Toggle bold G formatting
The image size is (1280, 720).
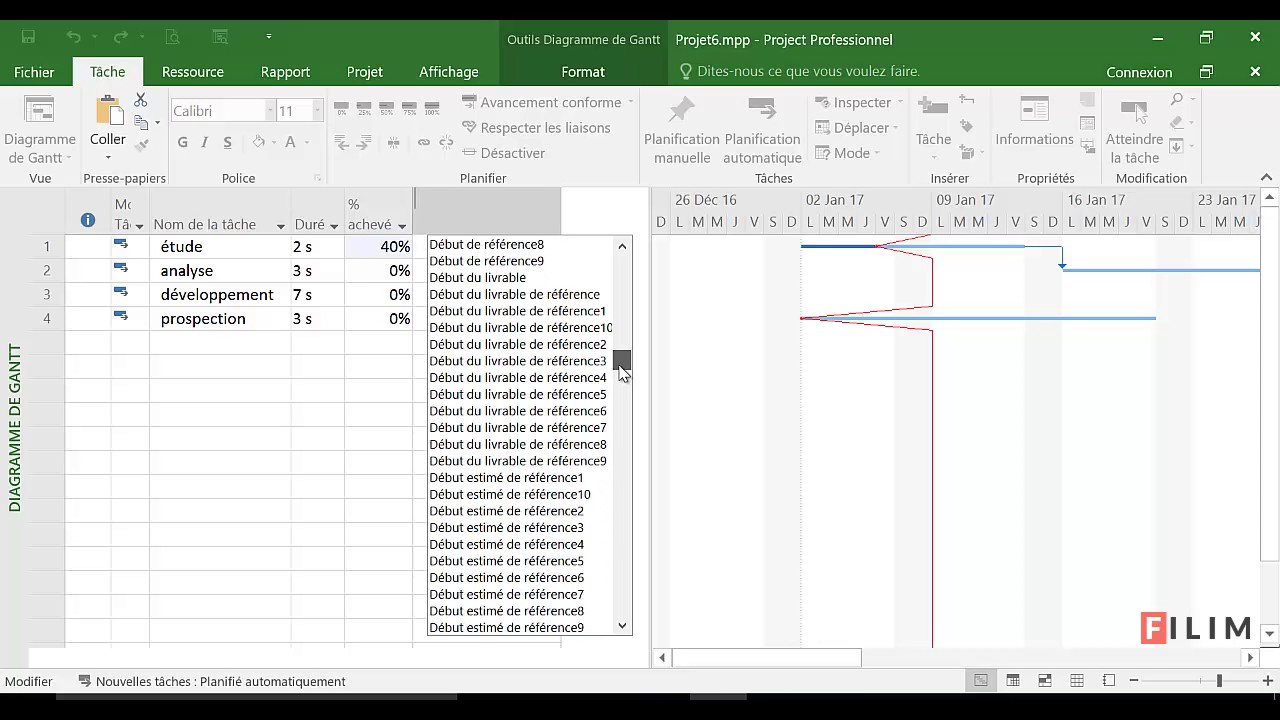pos(182,143)
